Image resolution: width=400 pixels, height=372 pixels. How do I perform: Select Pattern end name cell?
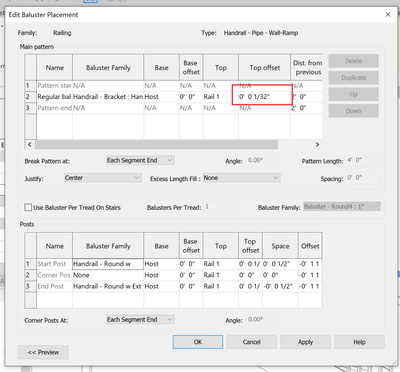[x=54, y=108]
